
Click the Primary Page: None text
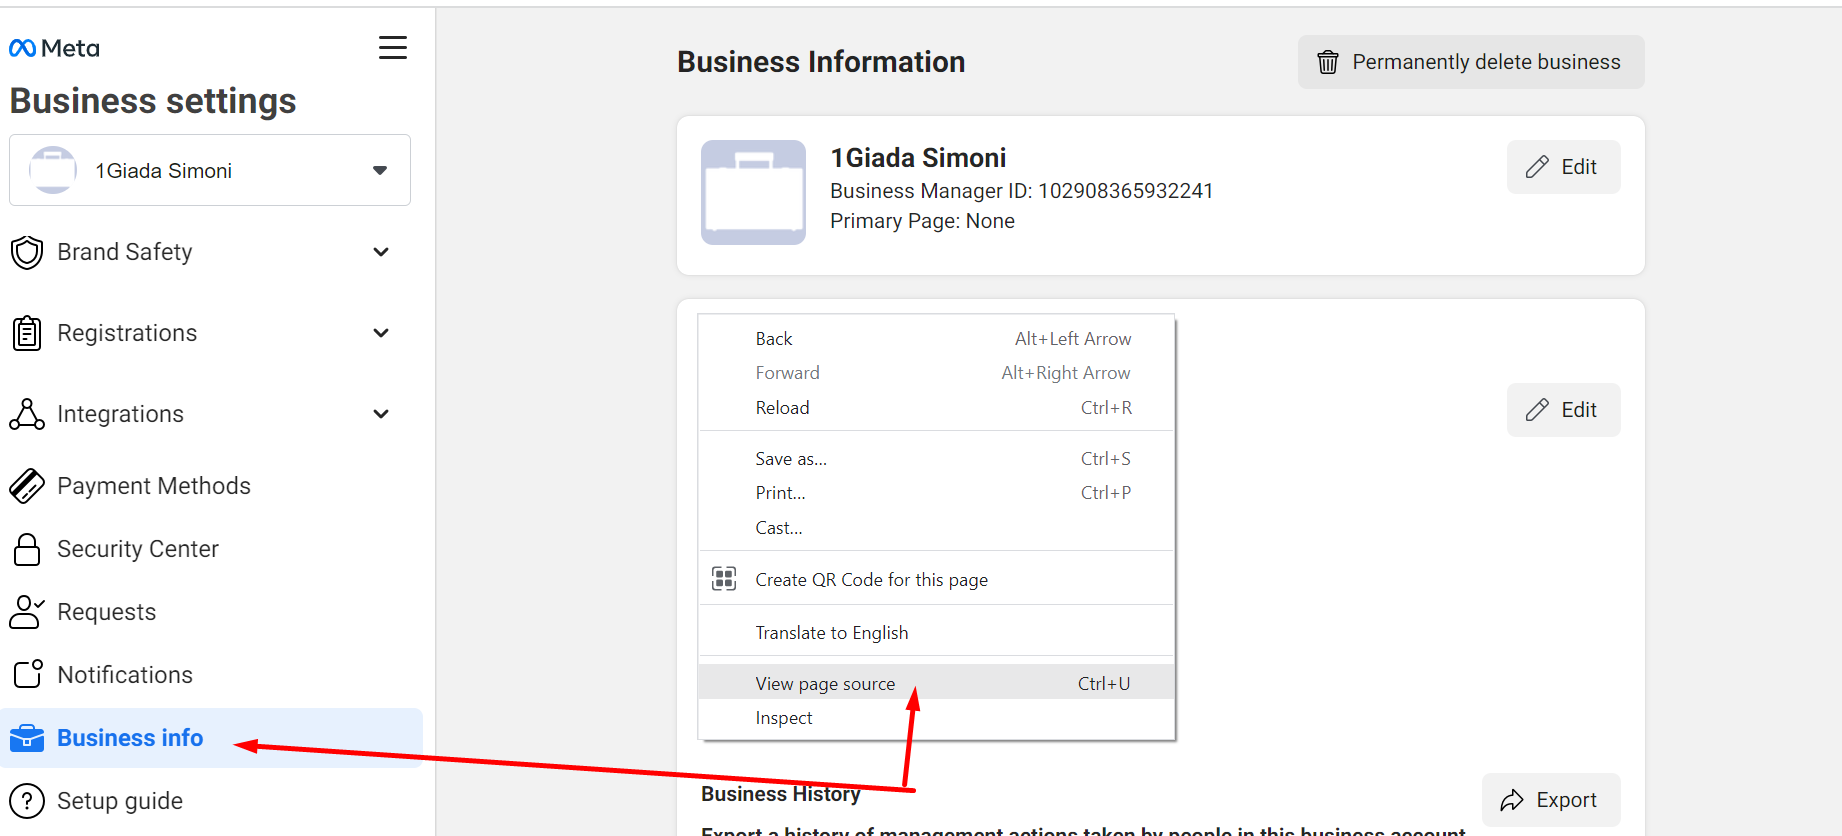[922, 221]
